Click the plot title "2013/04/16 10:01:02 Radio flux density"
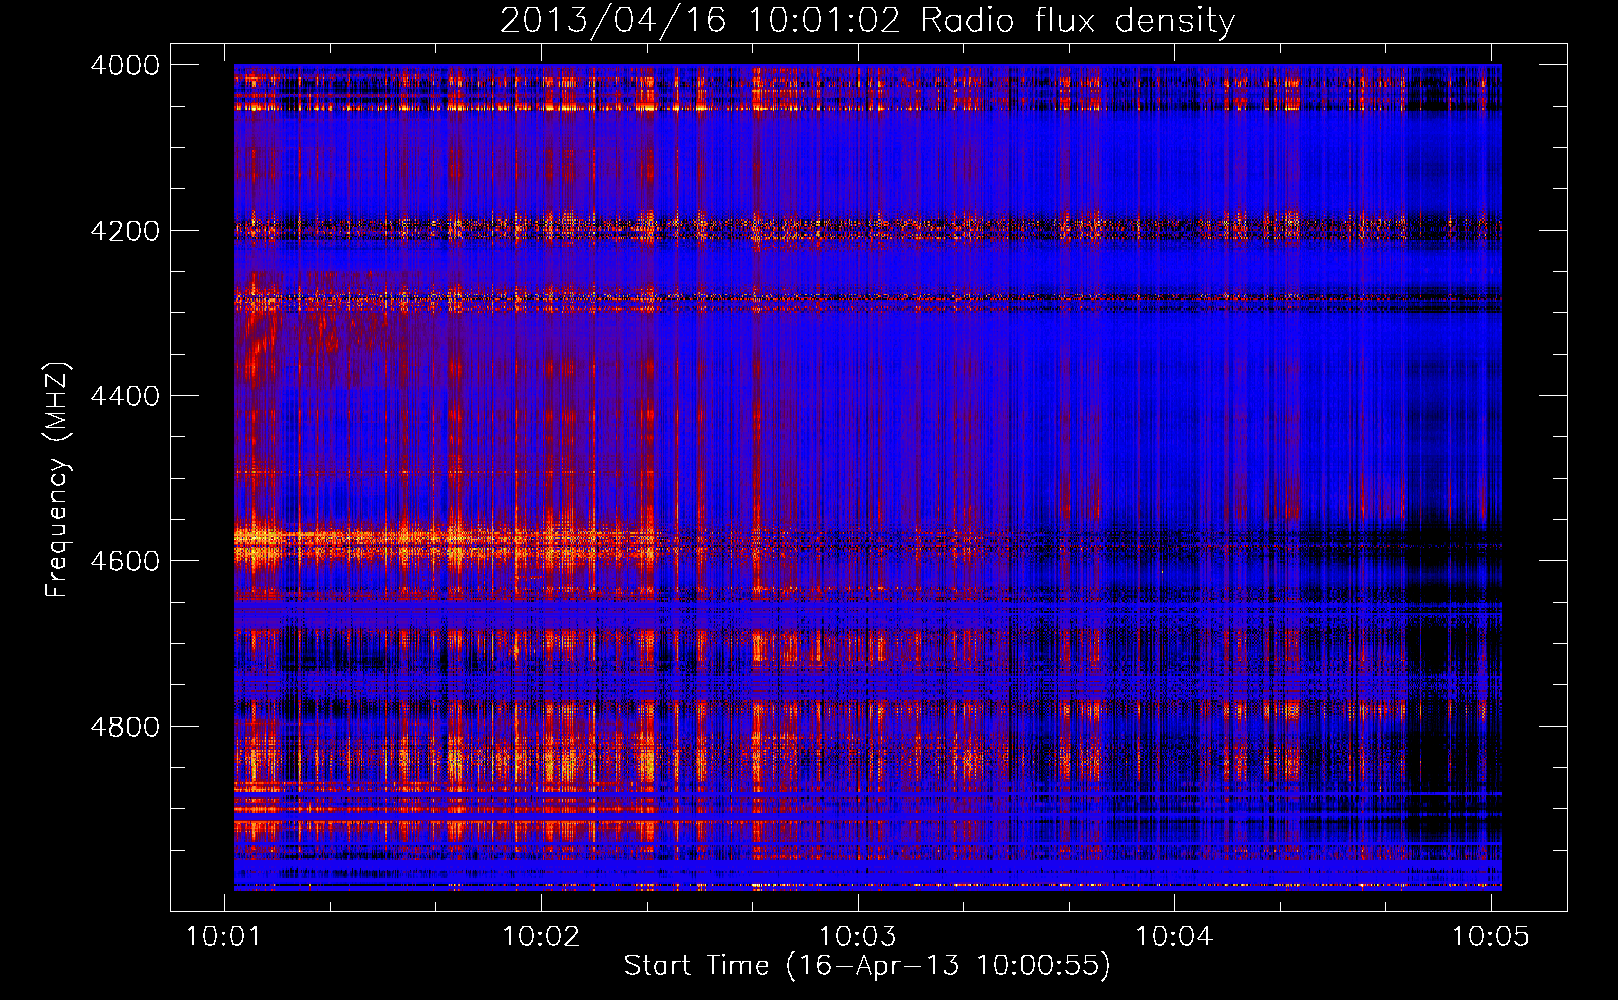This screenshot has width=1618, height=1000. [x=867, y=21]
